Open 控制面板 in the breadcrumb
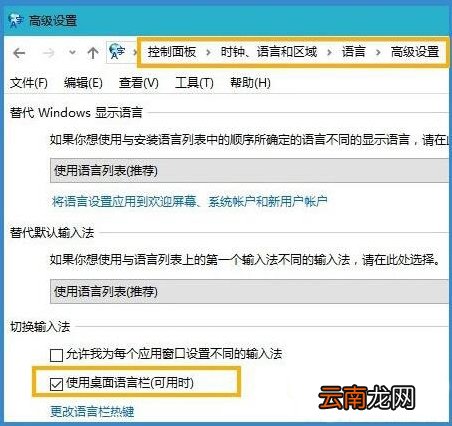Image resolution: width=452 pixels, height=426 pixels. pos(172,52)
